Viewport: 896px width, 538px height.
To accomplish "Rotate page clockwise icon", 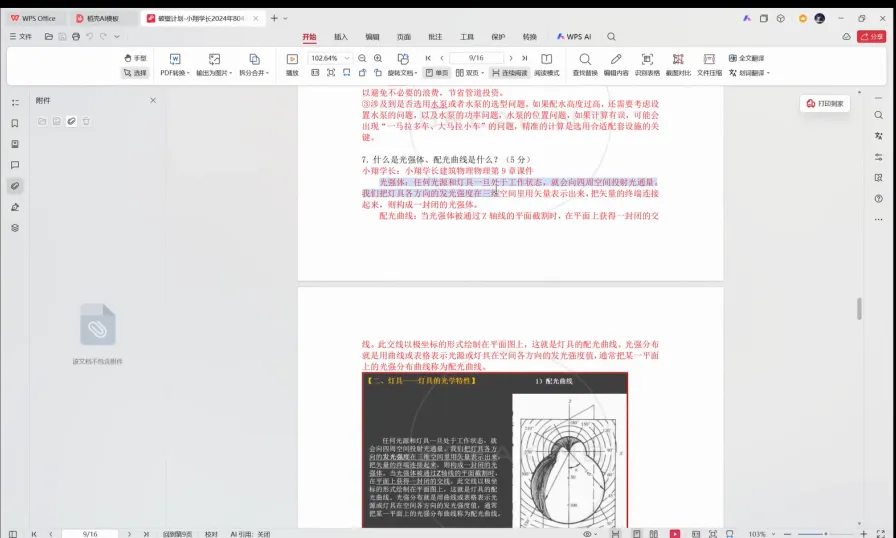I will (x=378, y=73).
